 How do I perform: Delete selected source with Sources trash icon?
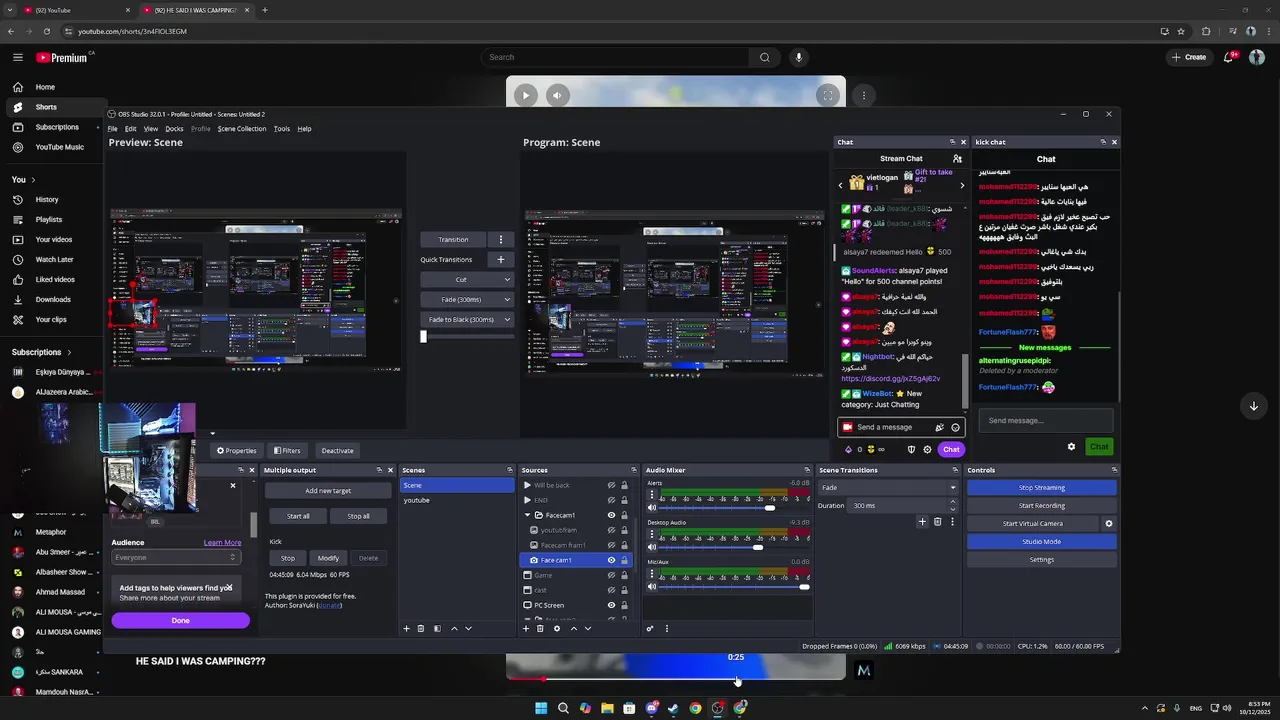(x=540, y=629)
